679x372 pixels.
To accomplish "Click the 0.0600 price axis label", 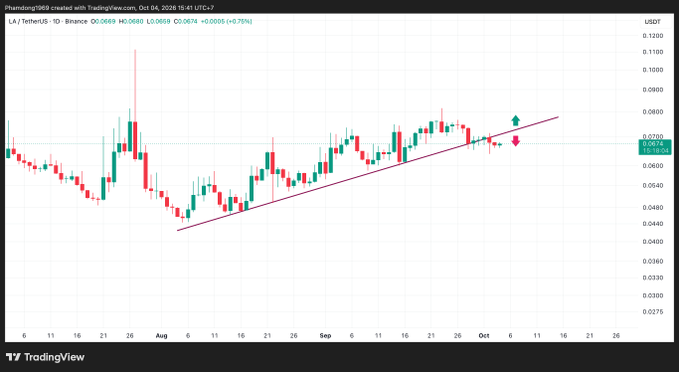I will [653, 165].
